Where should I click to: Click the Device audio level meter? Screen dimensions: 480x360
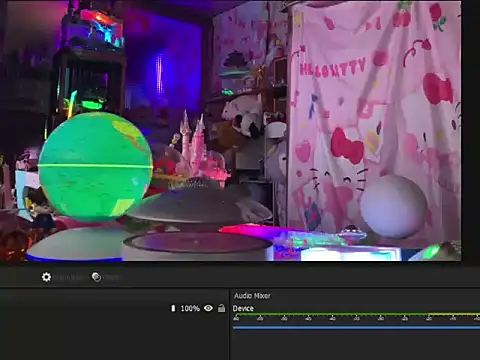point(356,314)
